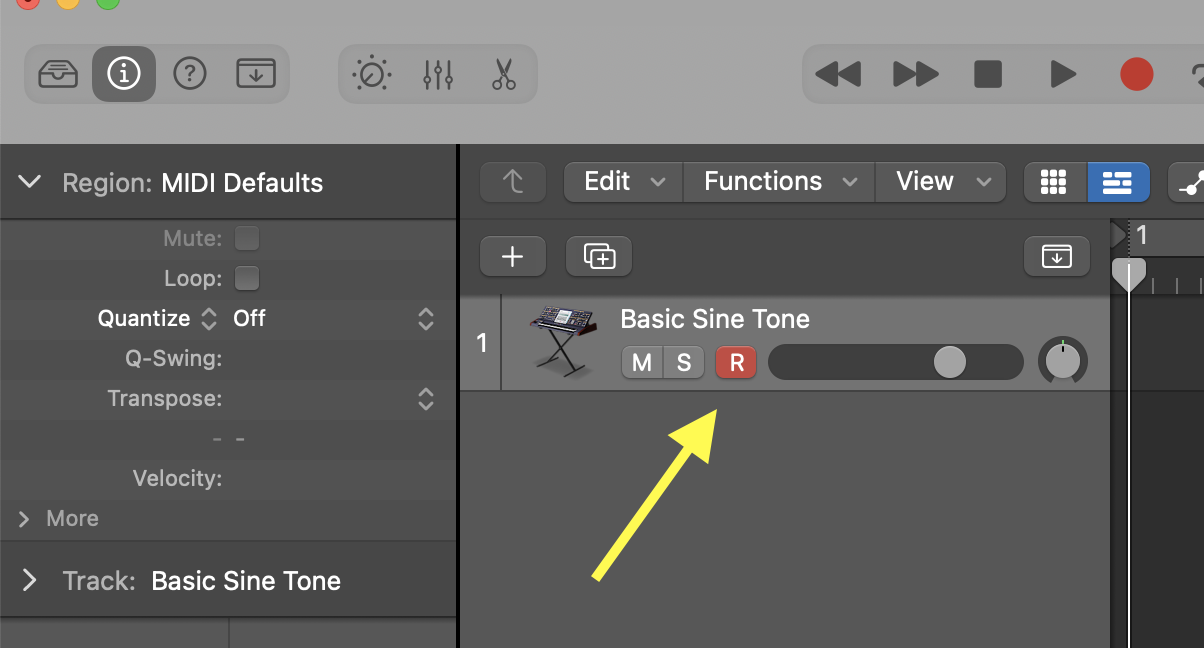The width and height of the screenshot is (1204, 648).
Task: Enable the Loop checkbox in Region inspector
Action: click(x=247, y=278)
